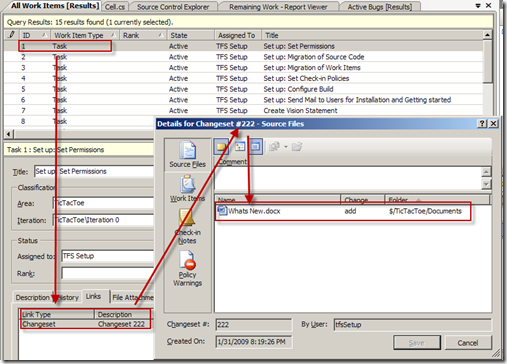Screen dimensions: 507x364
Task: Sort changeset files by Name column
Action: coord(278,200)
